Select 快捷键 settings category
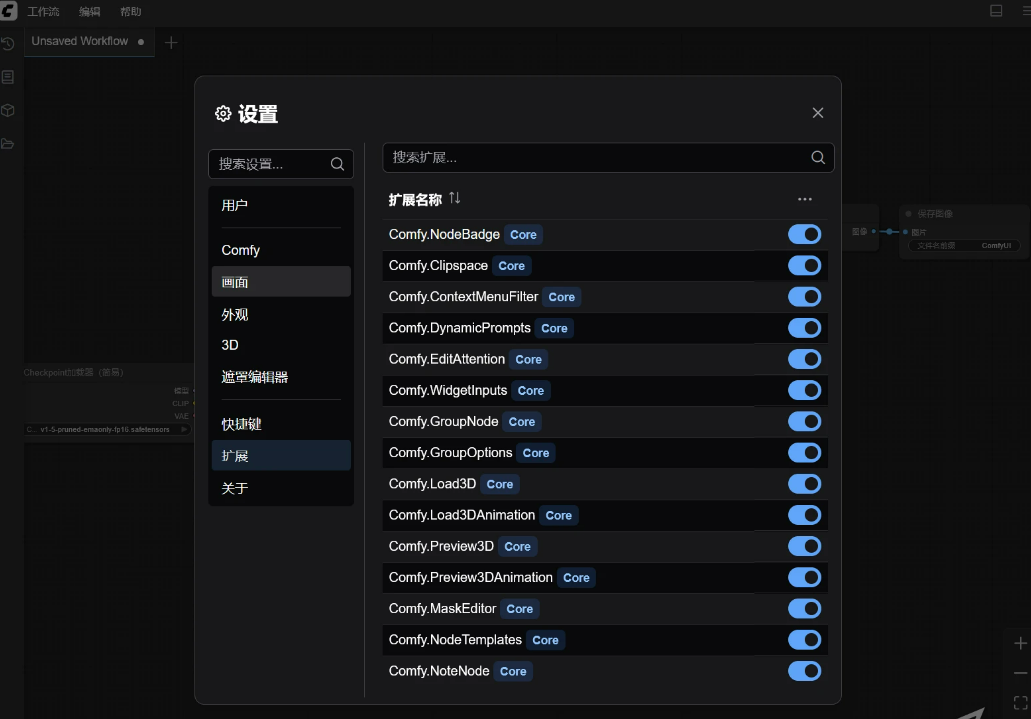The width and height of the screenshot is (1031, 719). (281, 424)
